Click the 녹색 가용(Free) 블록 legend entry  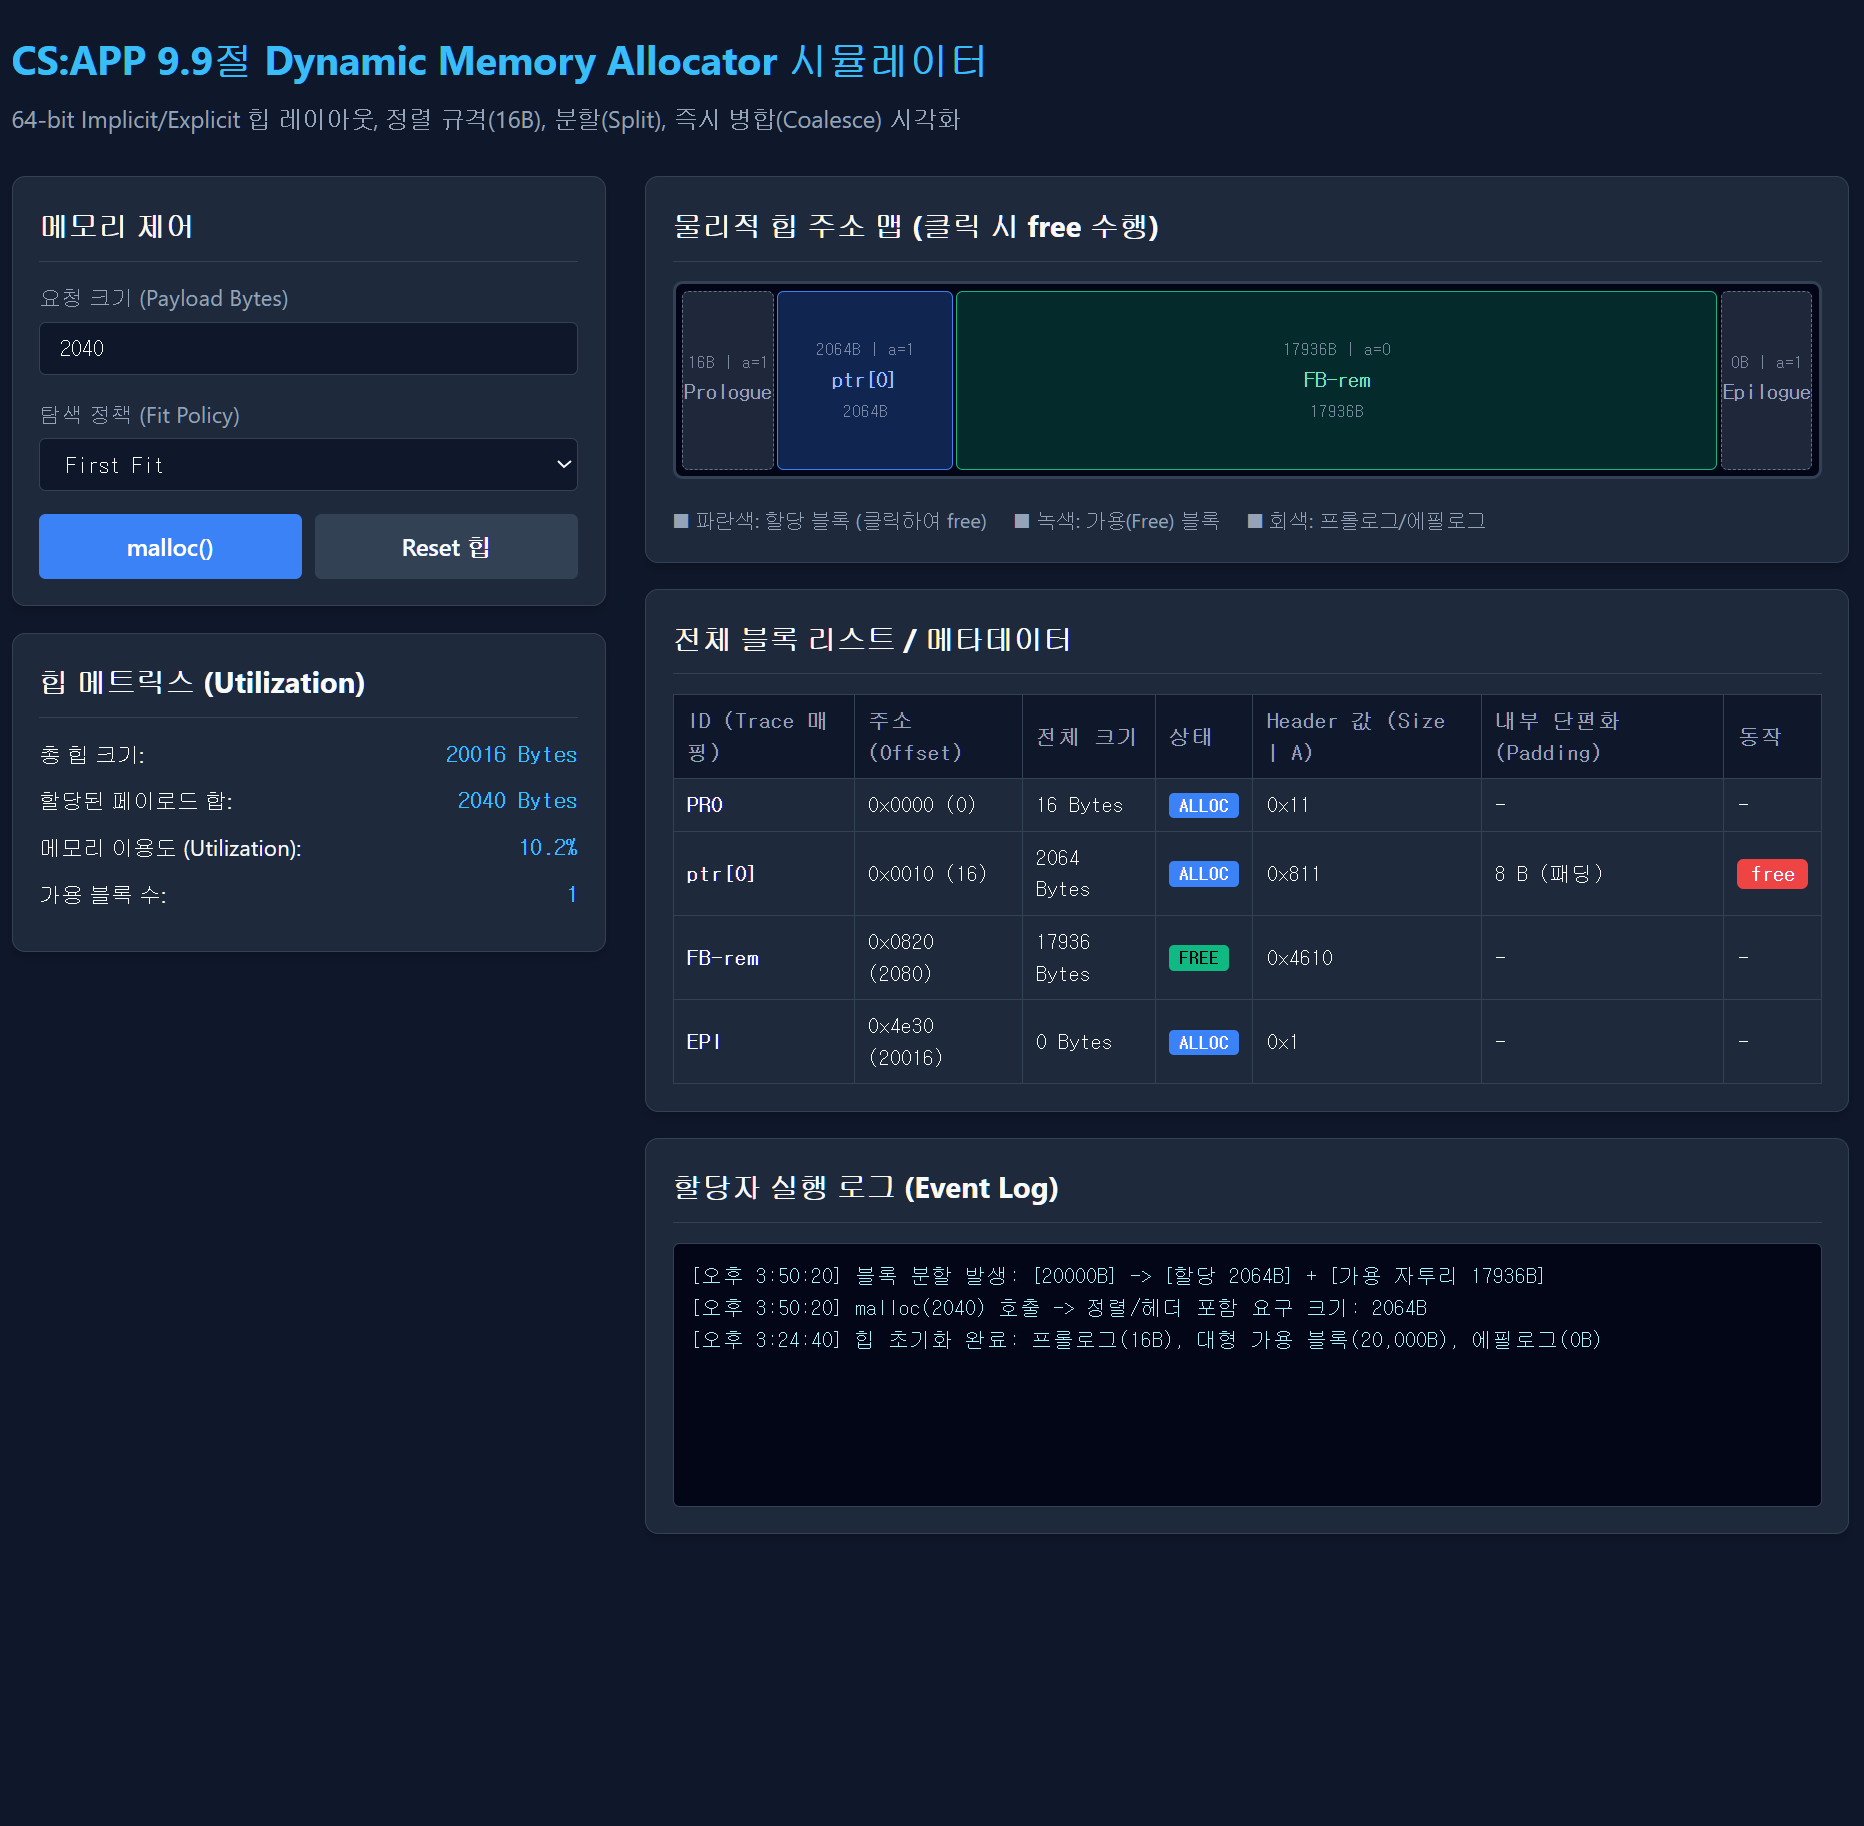tap(1117, 521)
